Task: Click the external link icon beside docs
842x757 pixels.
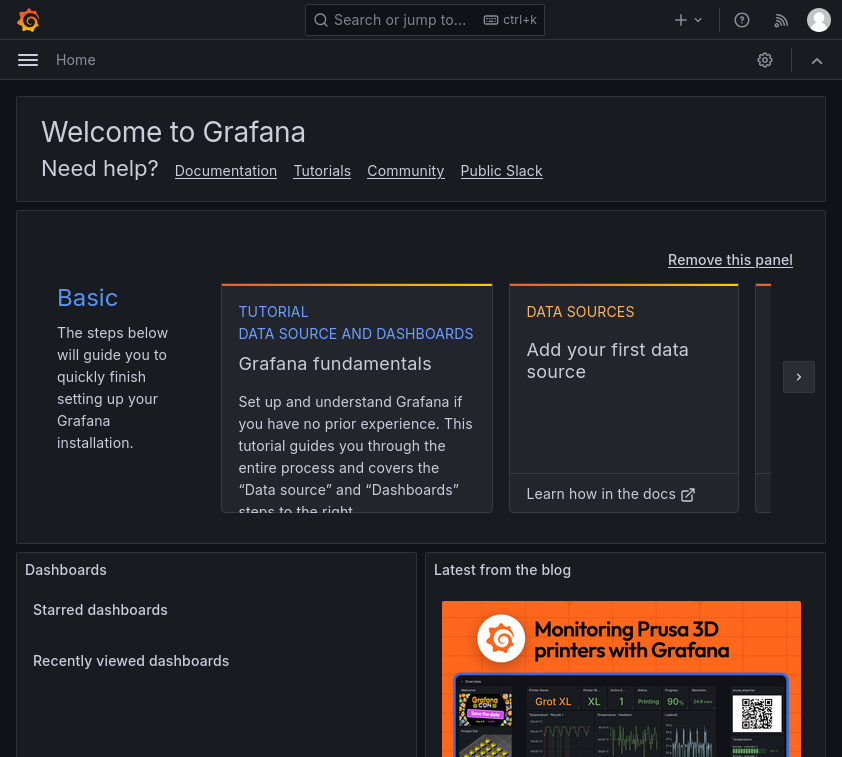Action: coord(688,494)
